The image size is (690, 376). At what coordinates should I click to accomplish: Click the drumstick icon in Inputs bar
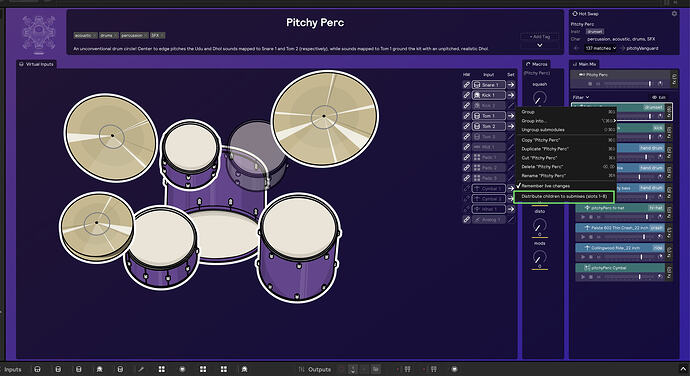click(x=141, y=369)
